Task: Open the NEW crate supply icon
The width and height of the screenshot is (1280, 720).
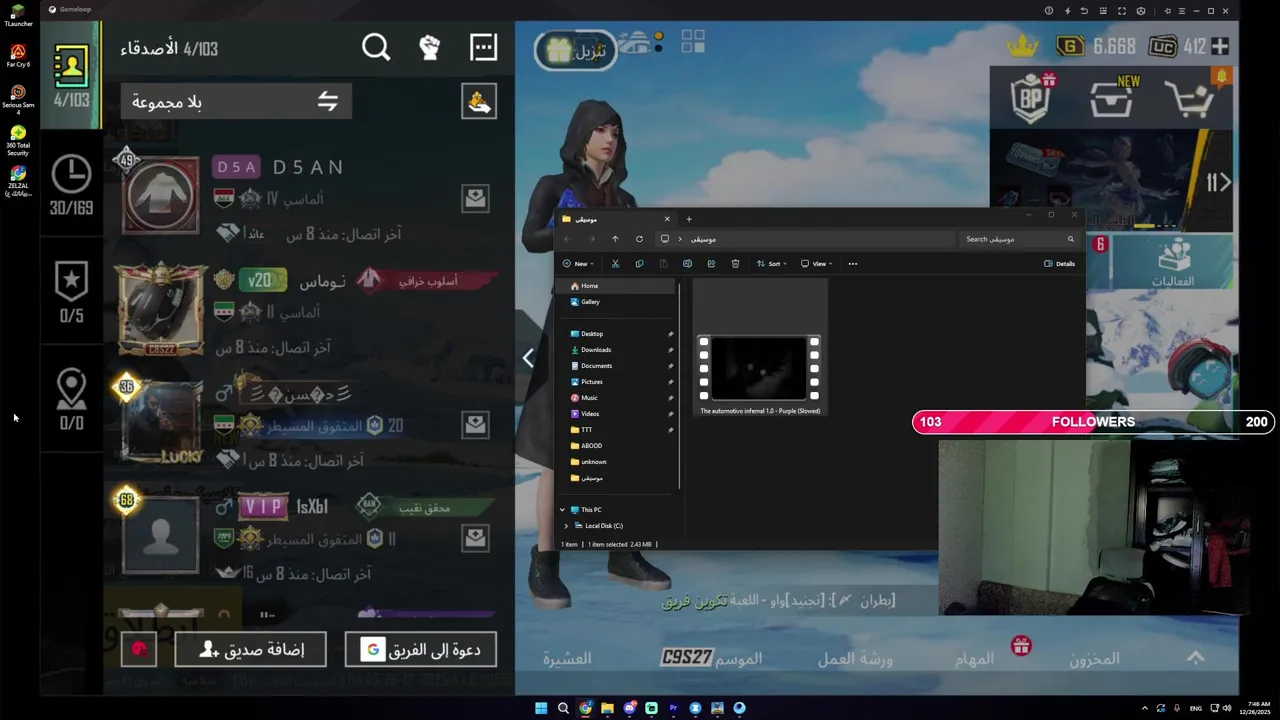Action: click(1112, 99)
